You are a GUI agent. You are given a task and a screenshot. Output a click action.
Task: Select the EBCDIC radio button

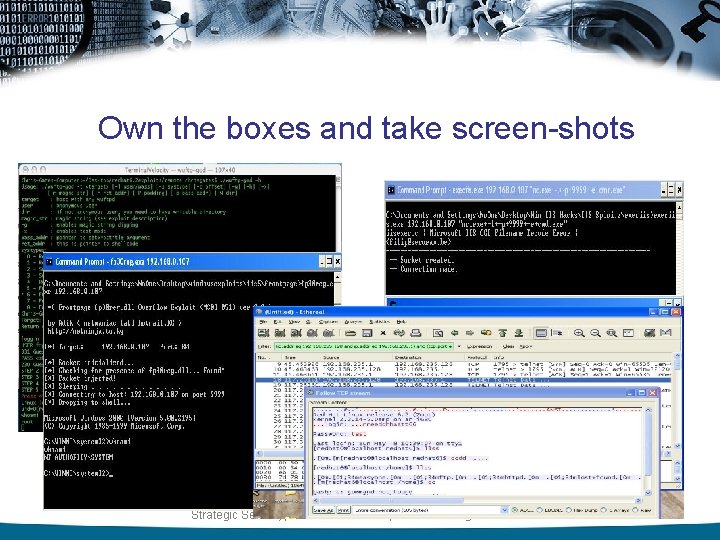point(540,510)
